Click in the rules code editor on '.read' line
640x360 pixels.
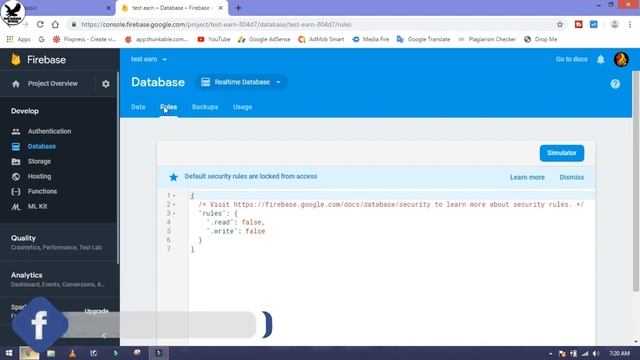pyautogui.click(x=237, y=222)
